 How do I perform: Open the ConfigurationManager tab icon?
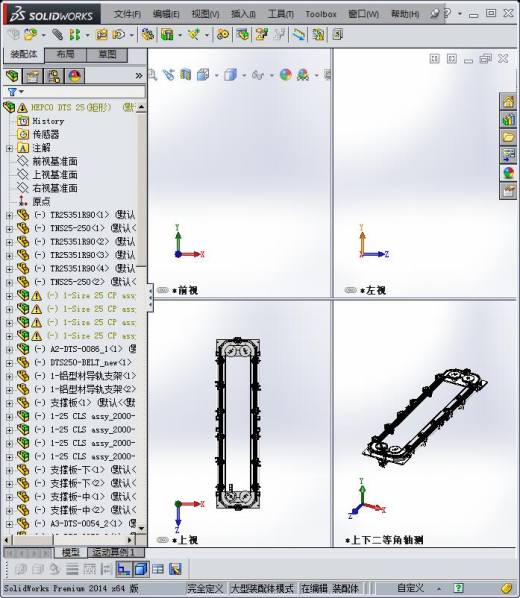54,76
